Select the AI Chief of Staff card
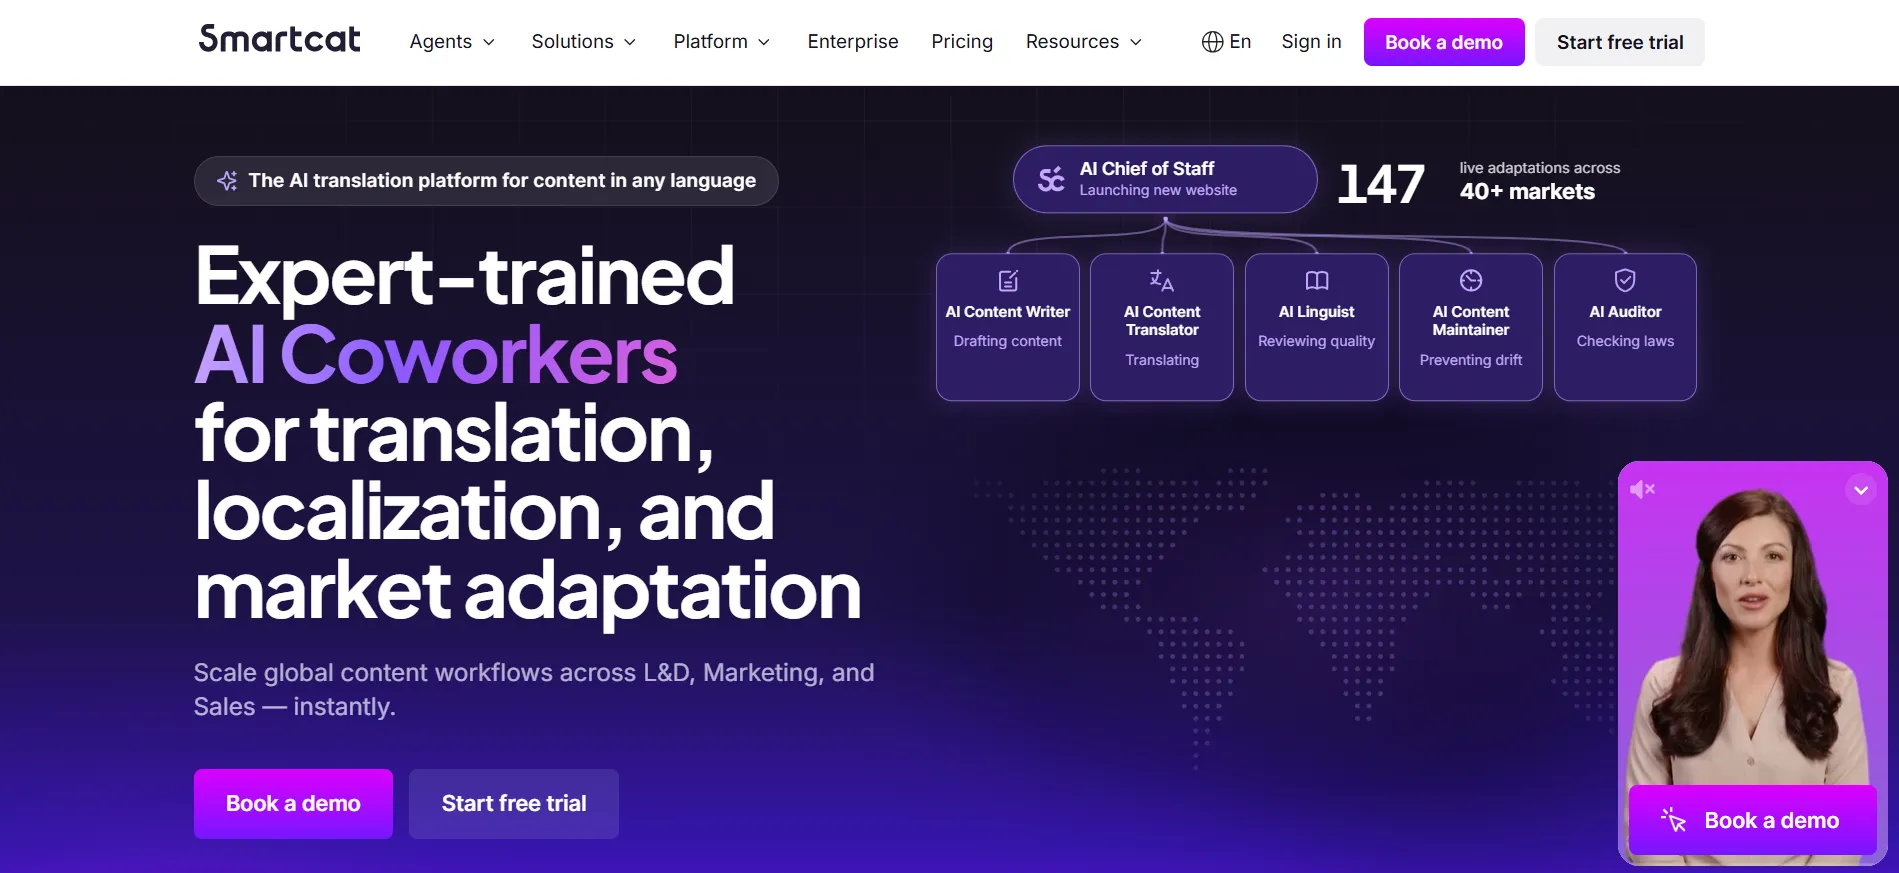The height and width of the screenshot is (873, 1899). [x=1165, y=179]
